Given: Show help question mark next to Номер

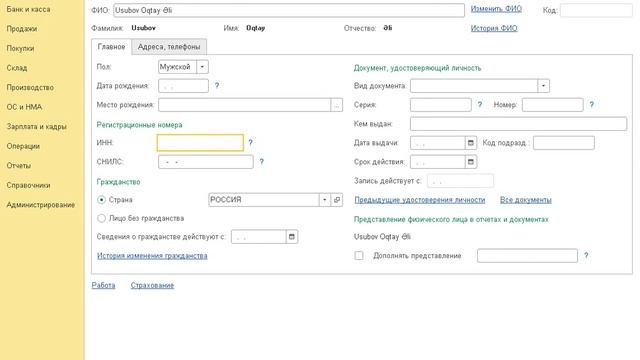Looking at the screenshot, I should click(591, 105).
